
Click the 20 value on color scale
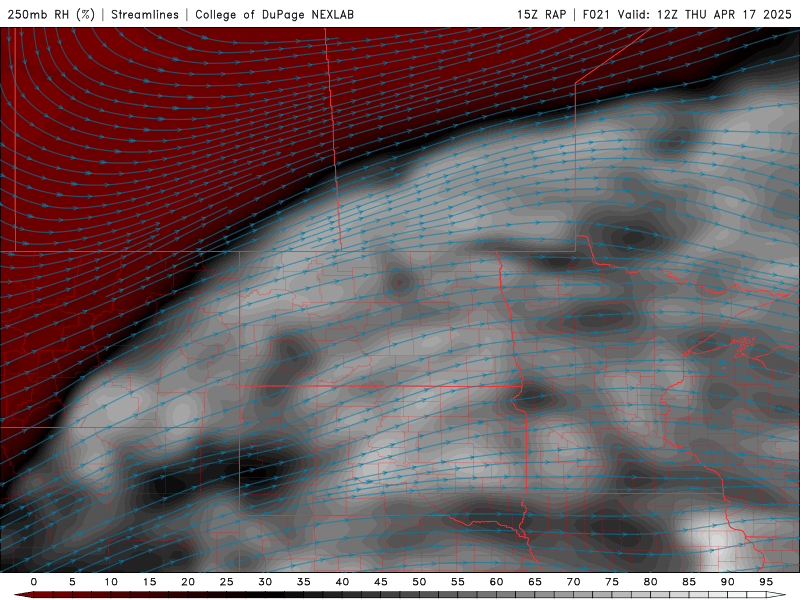[x=188, y=582]
